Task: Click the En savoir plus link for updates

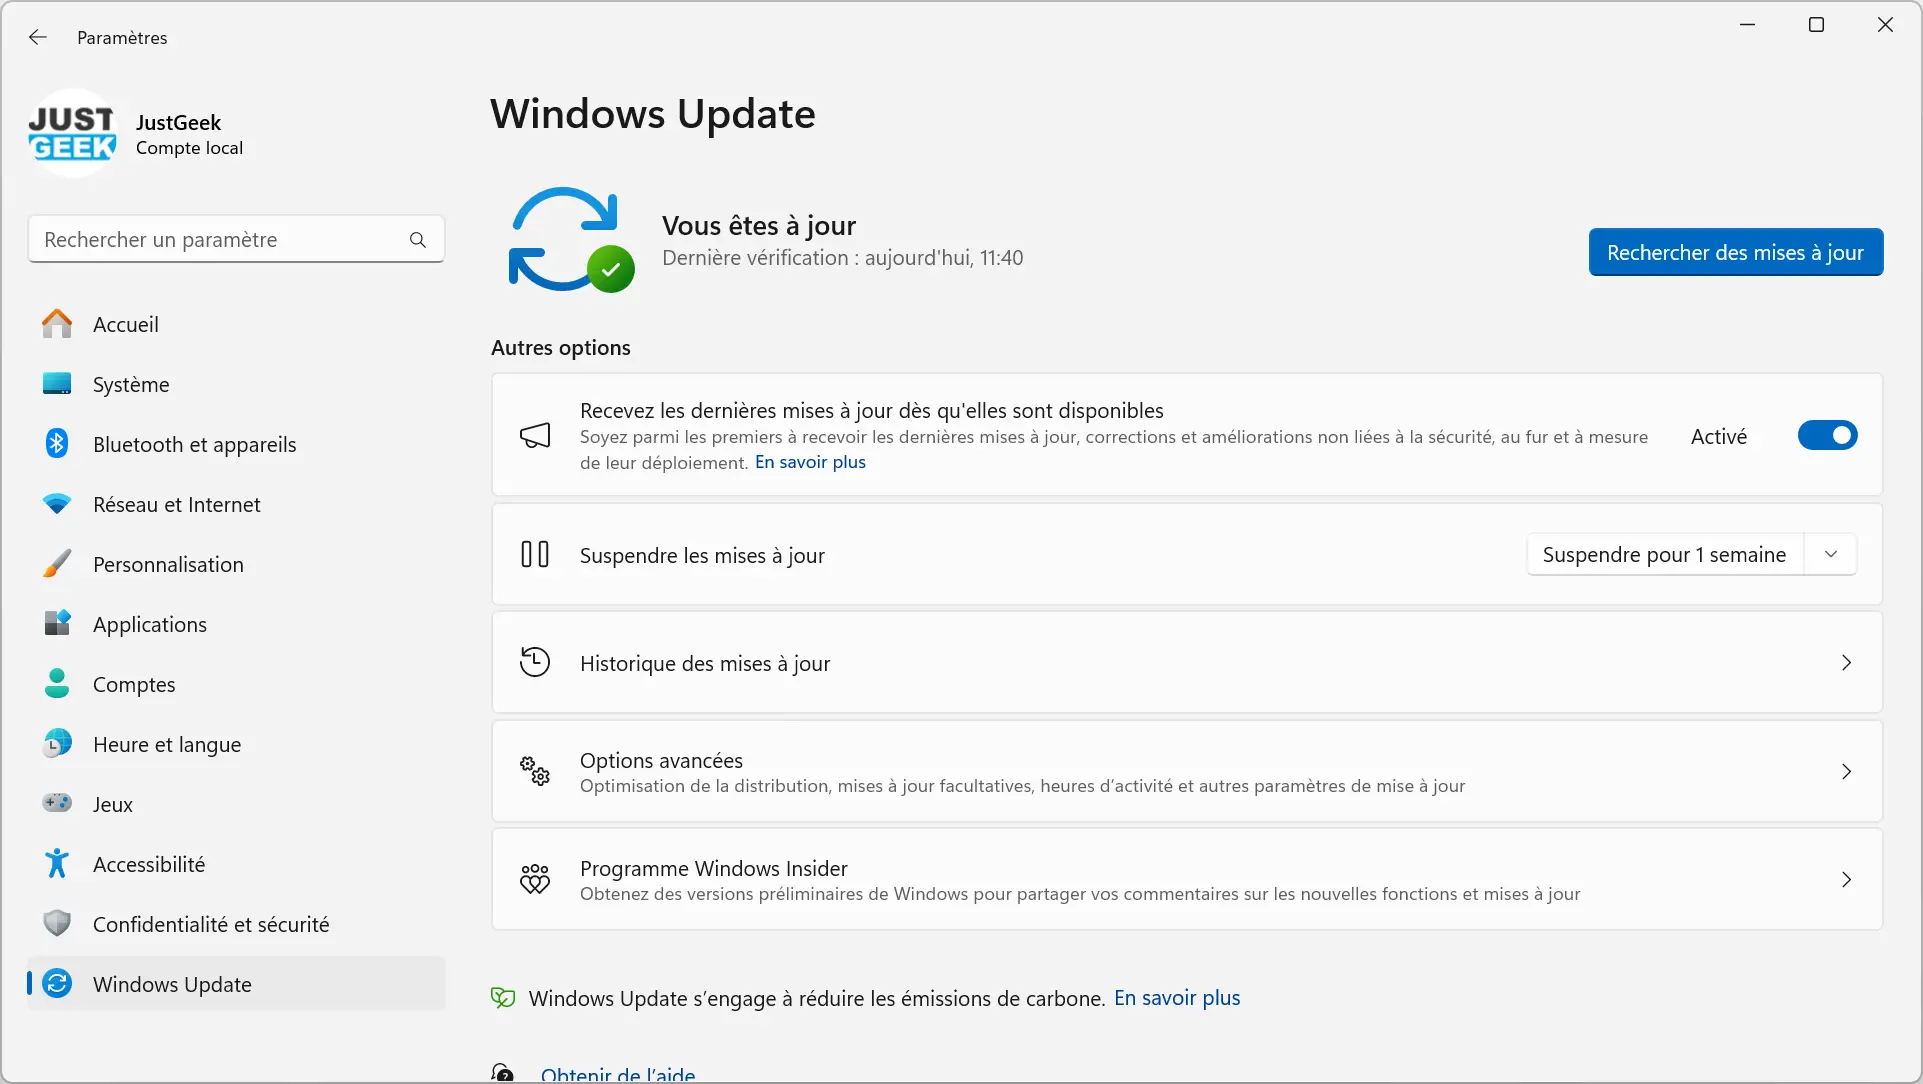Action: [810, 461]
